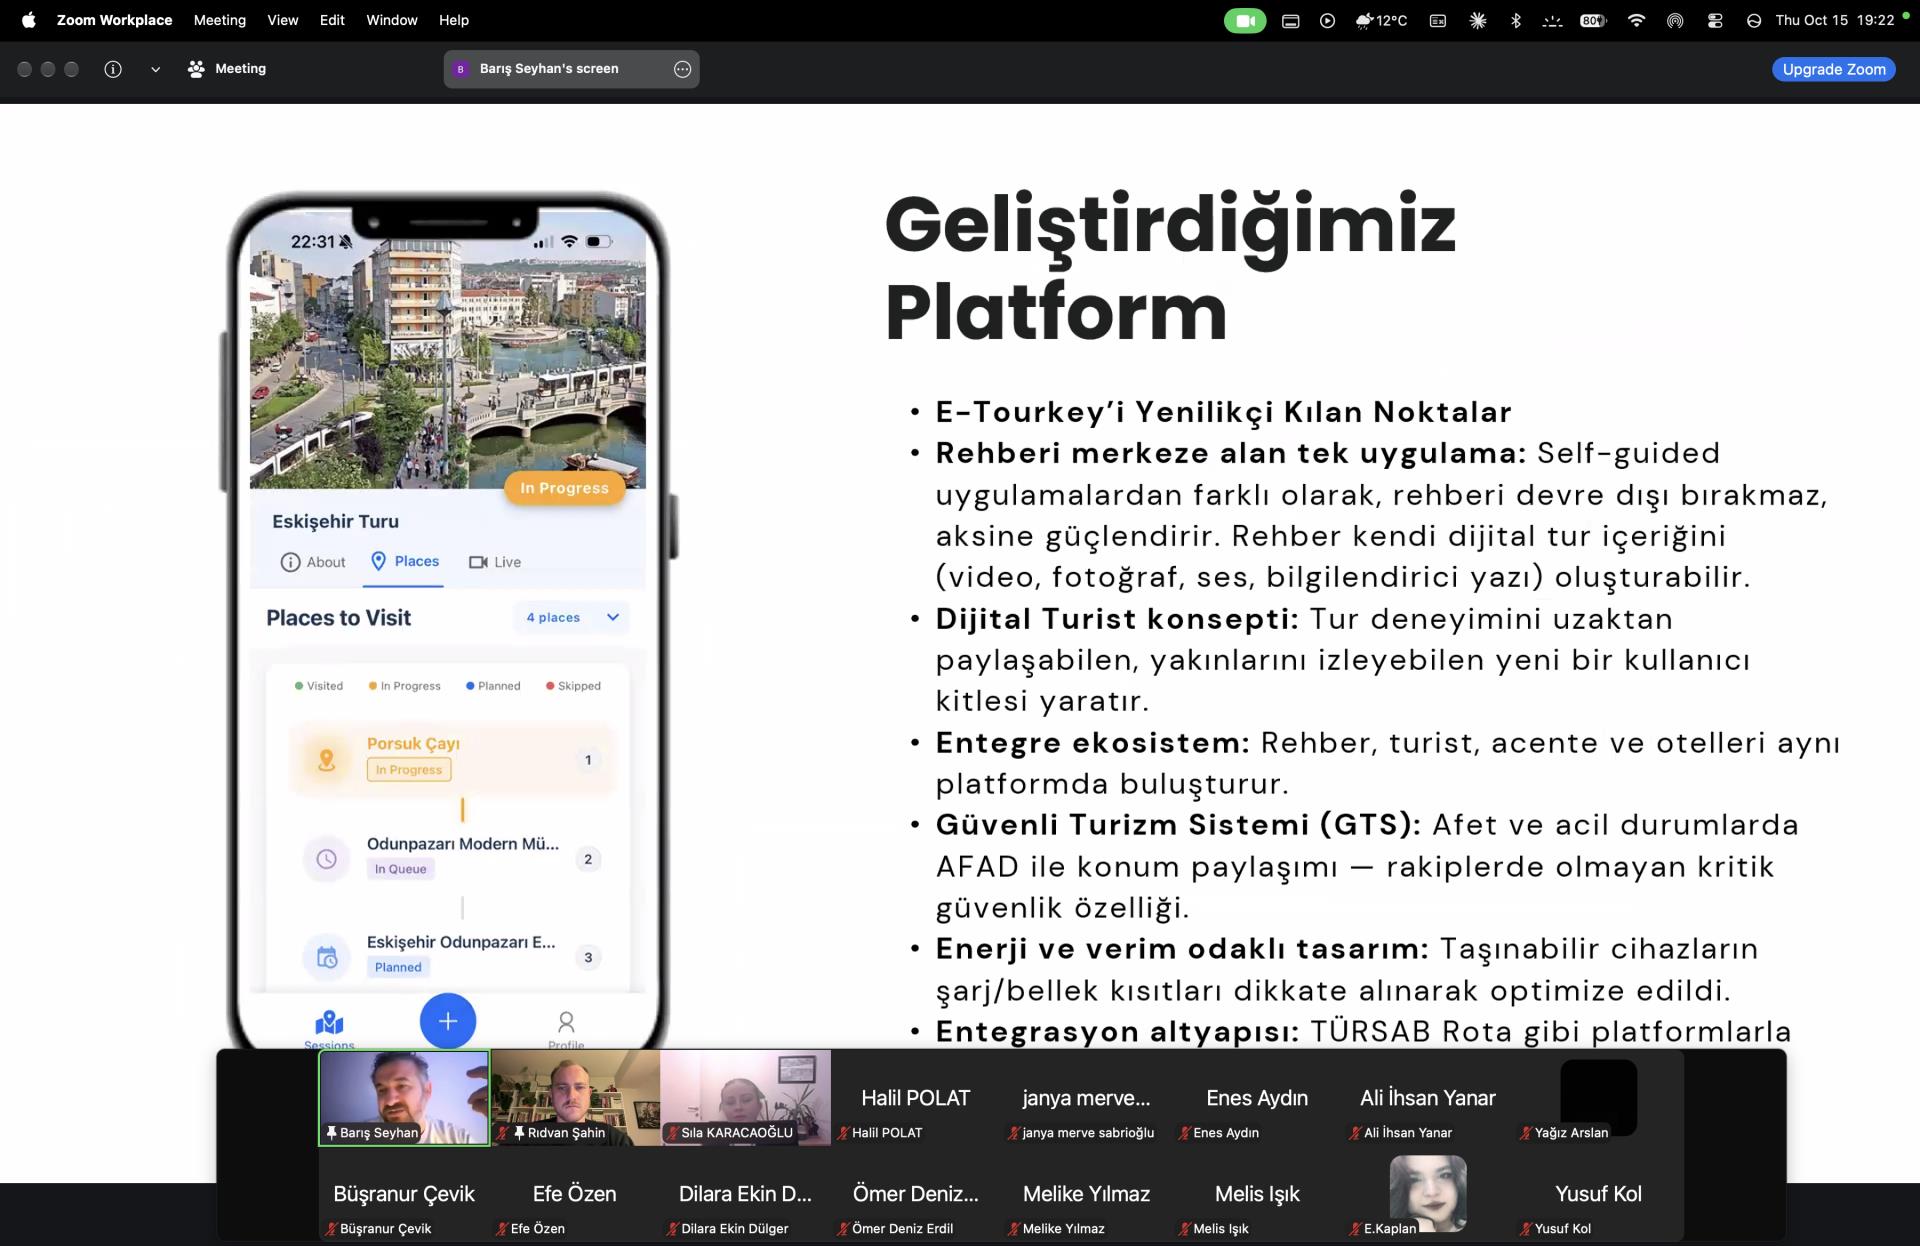
Task: Select Enes Aydın's participant tile
Action: (x=1257, y=1098)
